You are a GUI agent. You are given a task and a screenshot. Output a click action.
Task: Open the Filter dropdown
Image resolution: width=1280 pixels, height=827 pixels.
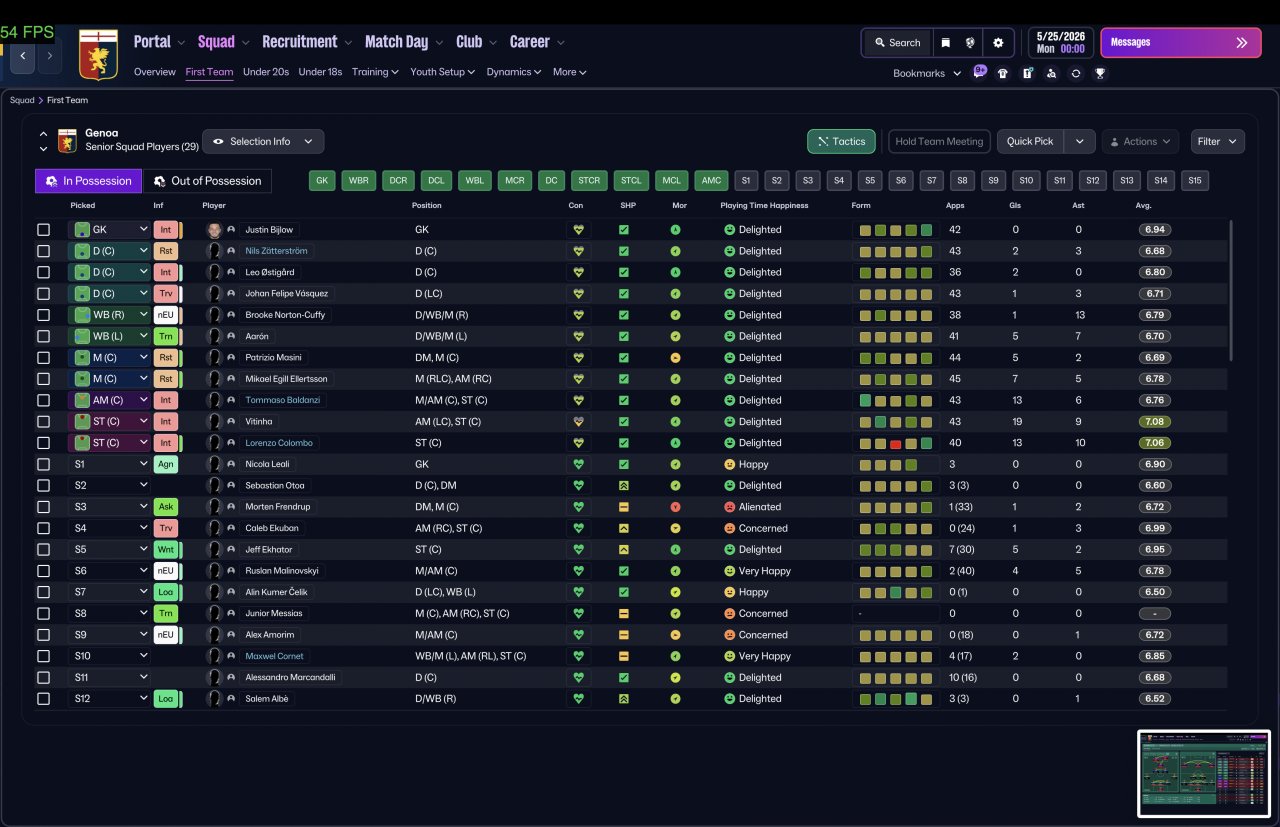tap(1218, 141)
